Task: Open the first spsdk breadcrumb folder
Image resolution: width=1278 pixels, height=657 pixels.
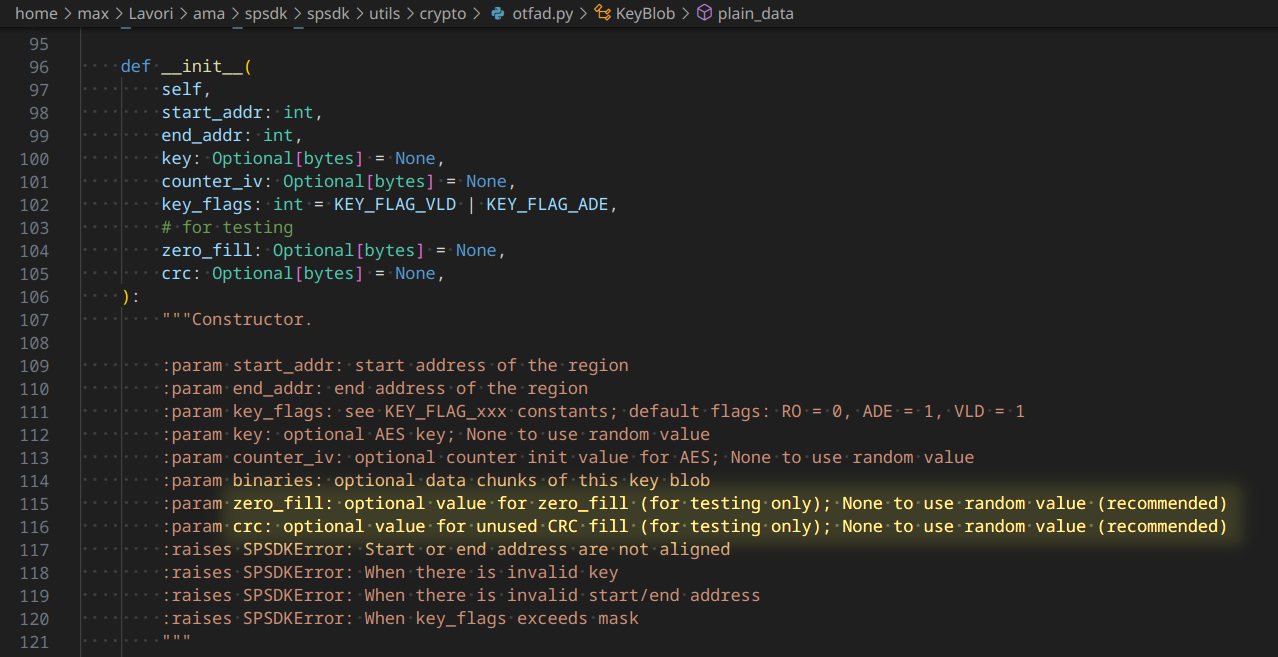Action: [x=265, y=13]
